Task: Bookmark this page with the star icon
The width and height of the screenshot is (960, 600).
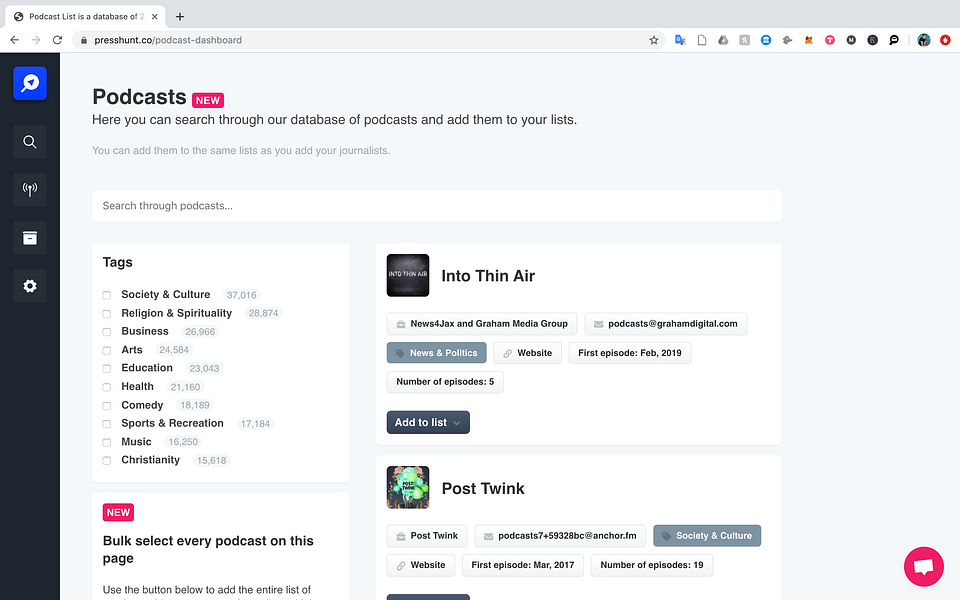Action: tap(654, 40)
